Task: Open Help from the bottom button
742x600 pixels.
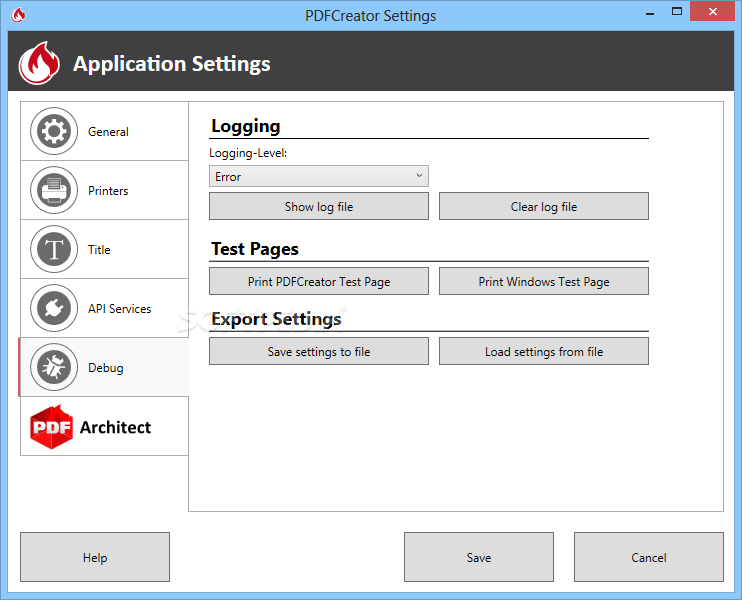Action: [x=95, y=557]
